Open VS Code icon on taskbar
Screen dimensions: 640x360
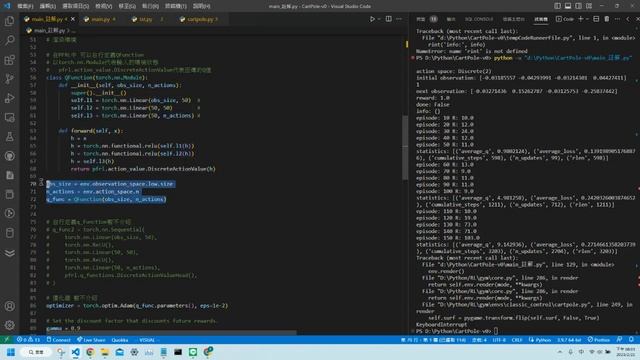[76, 352]
